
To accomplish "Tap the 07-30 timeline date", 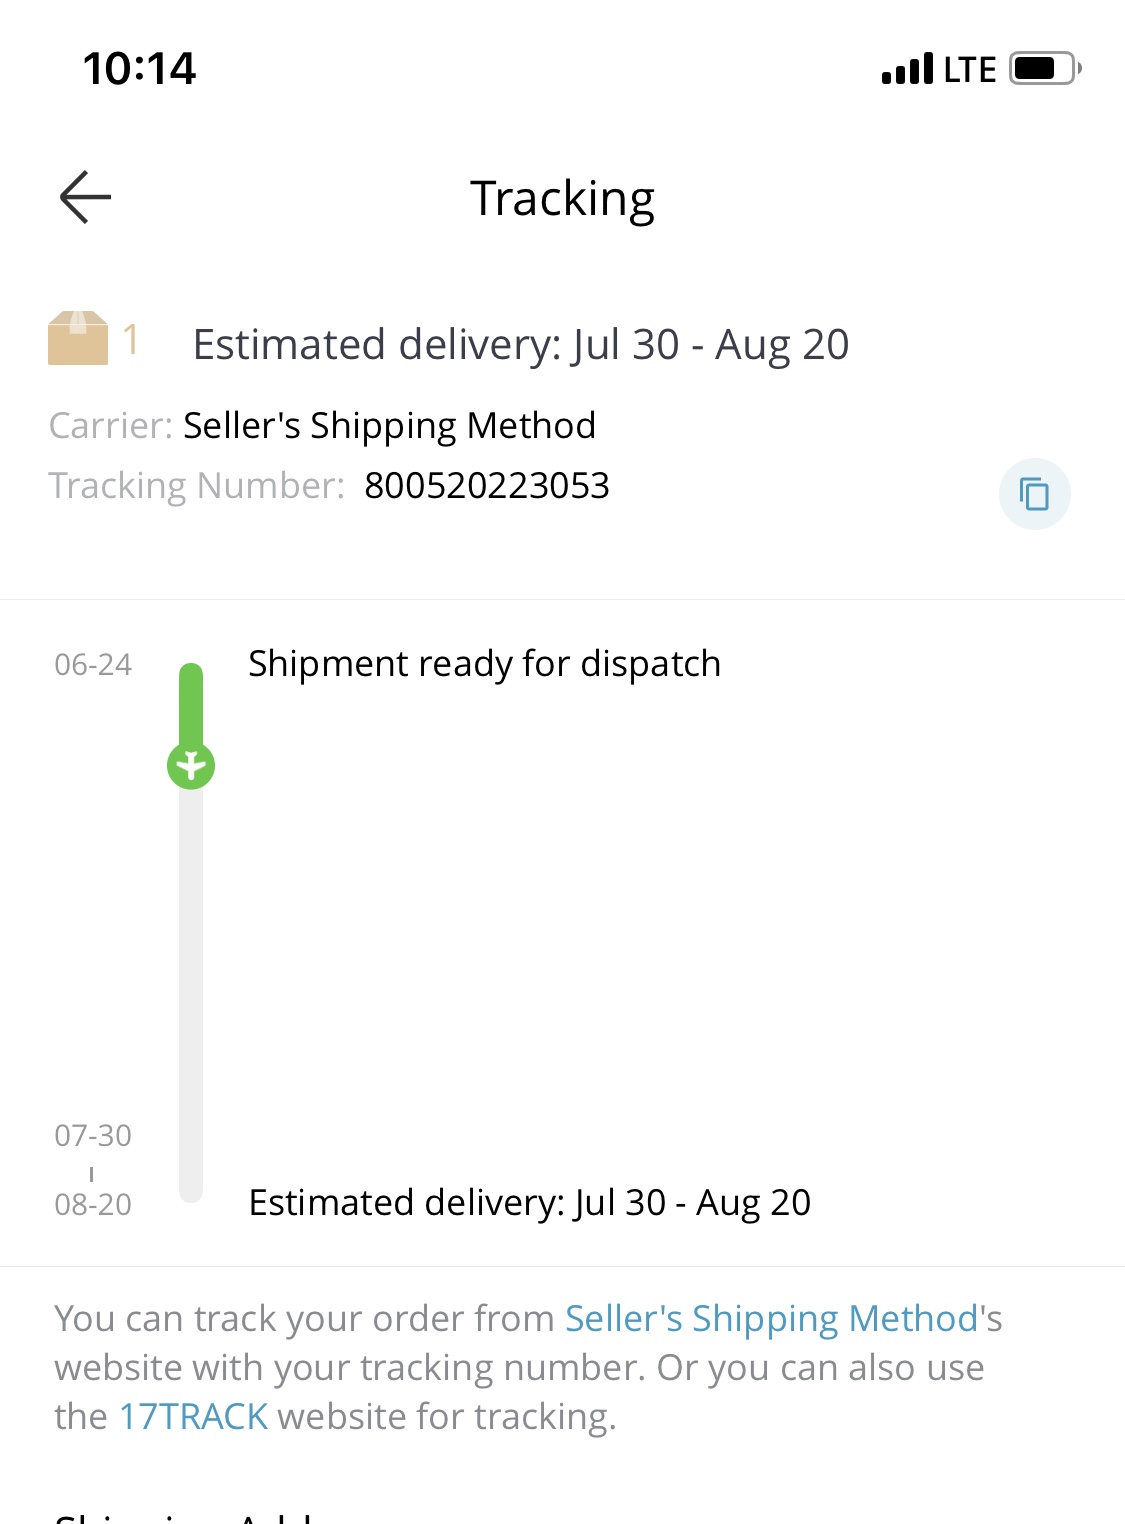I will coord(93,1136).
